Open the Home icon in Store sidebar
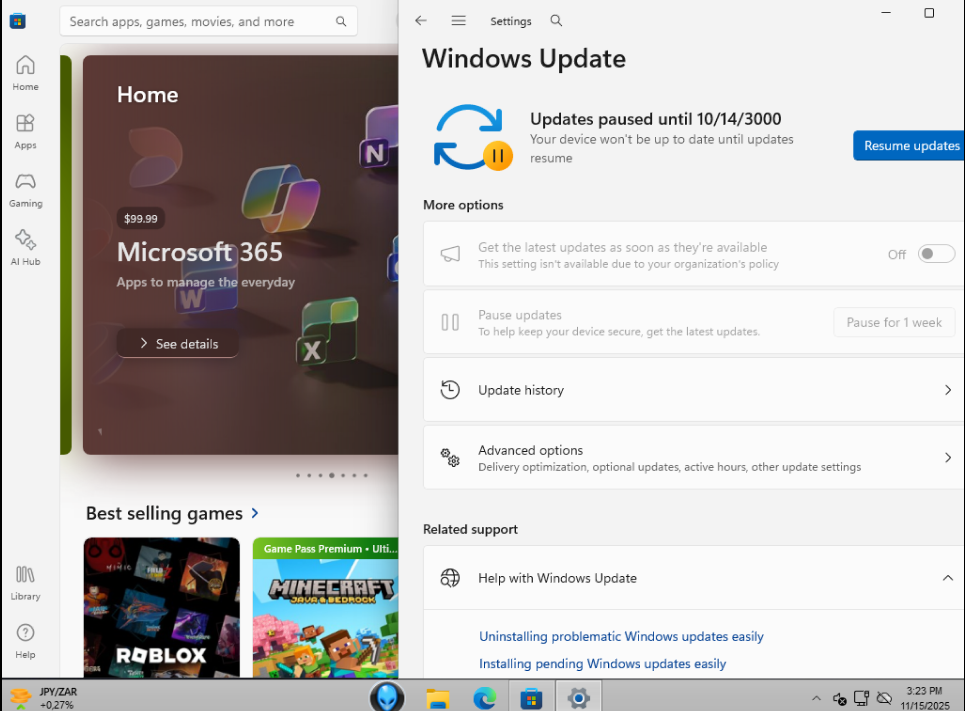 25,73
